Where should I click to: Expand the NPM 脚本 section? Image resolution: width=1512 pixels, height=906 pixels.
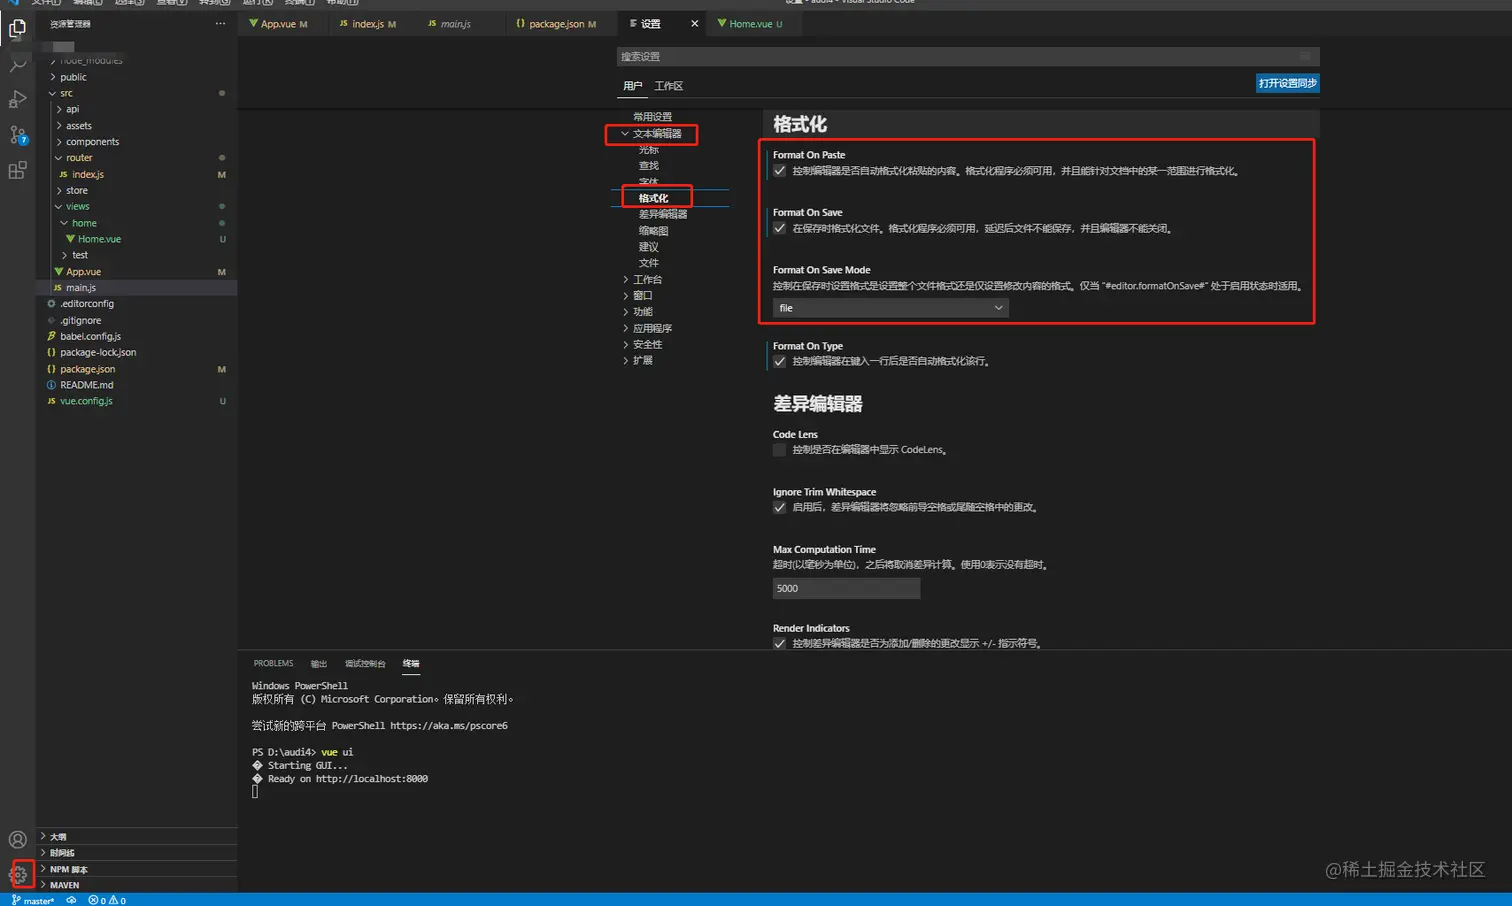(x=136, y=869)
